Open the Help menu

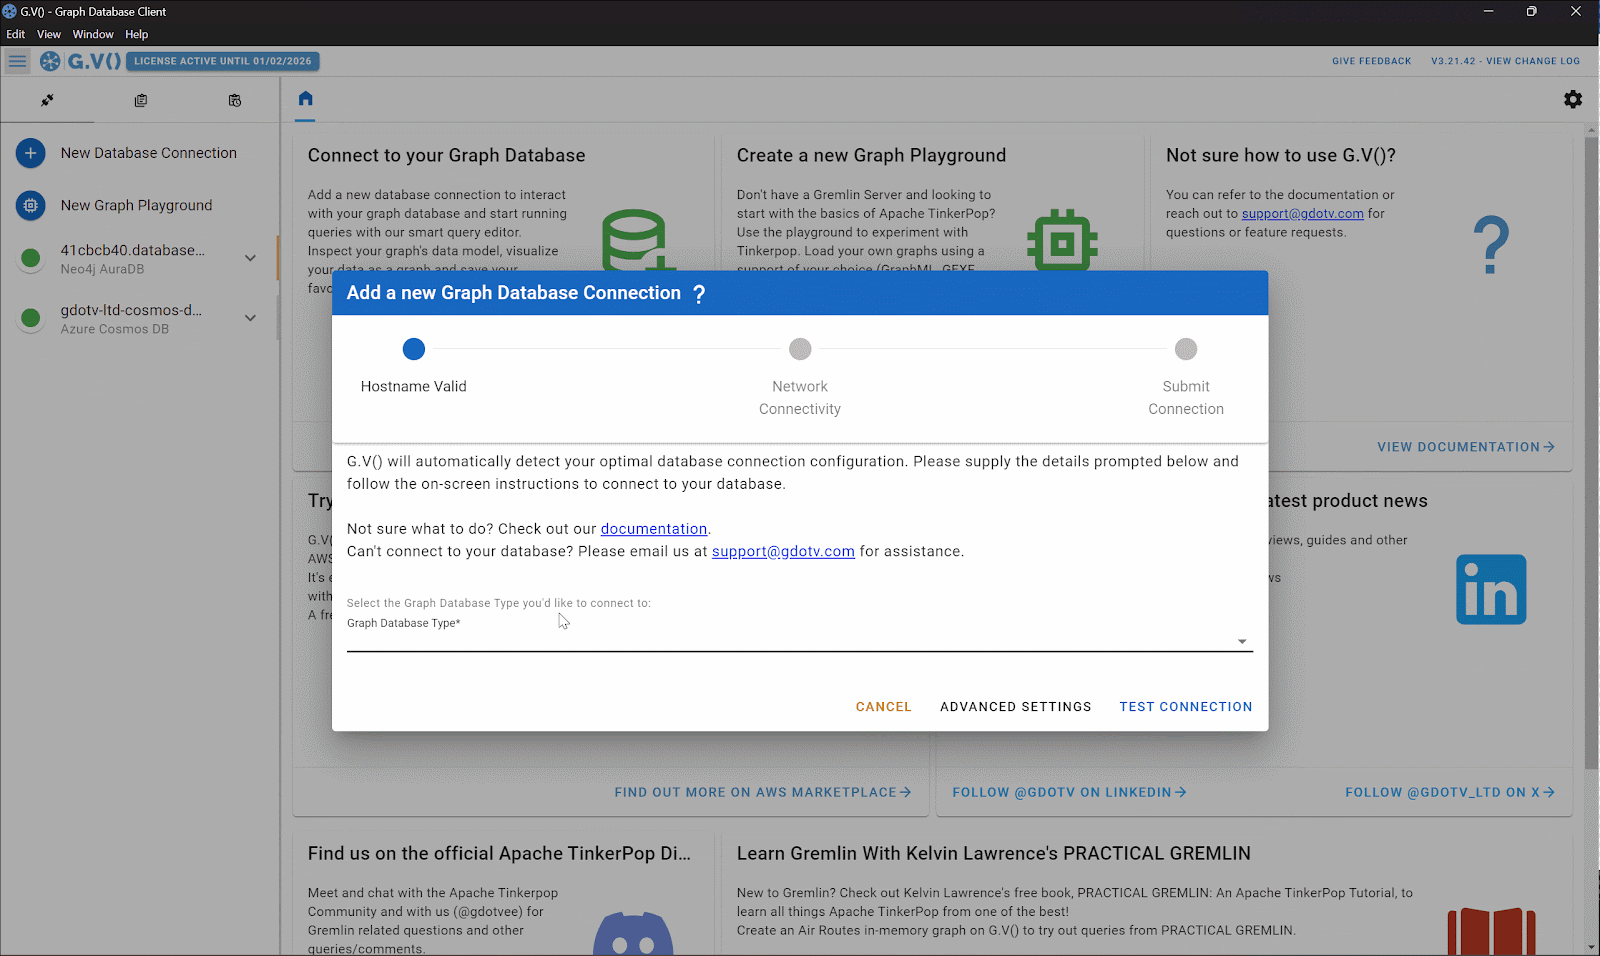tap(137, 34)
